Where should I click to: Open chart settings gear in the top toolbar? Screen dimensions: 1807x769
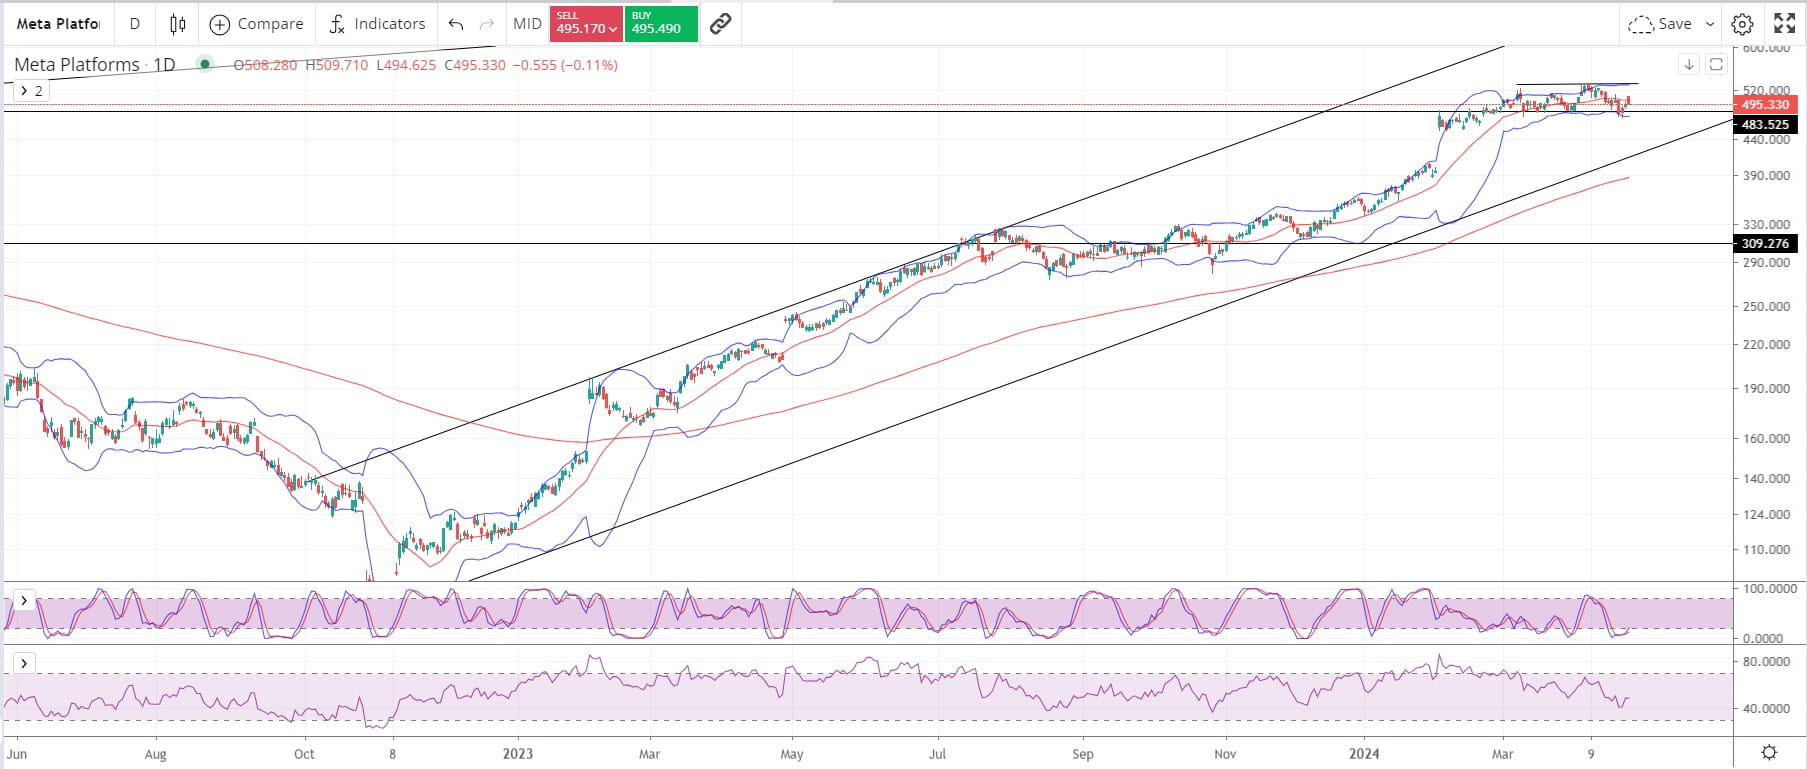point(1742,24)
